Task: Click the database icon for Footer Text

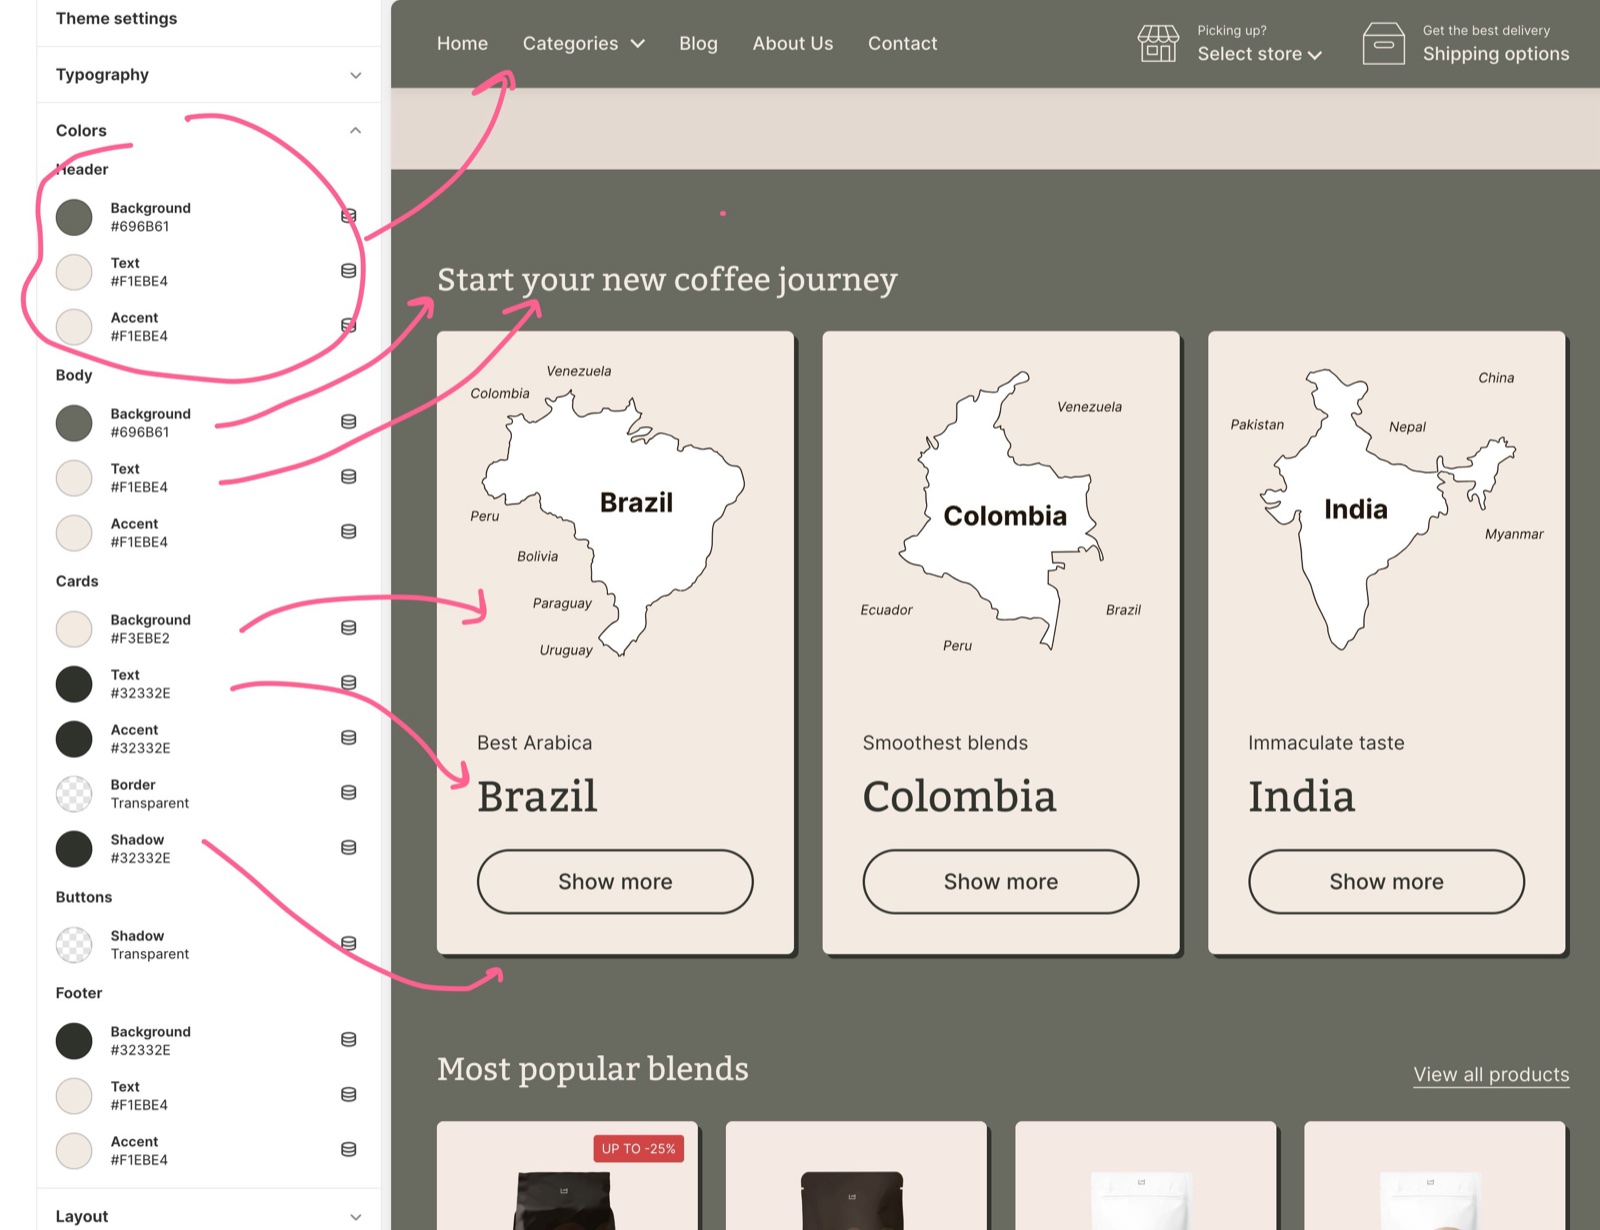Action: pyautogui.click(x=349, y=1095)
